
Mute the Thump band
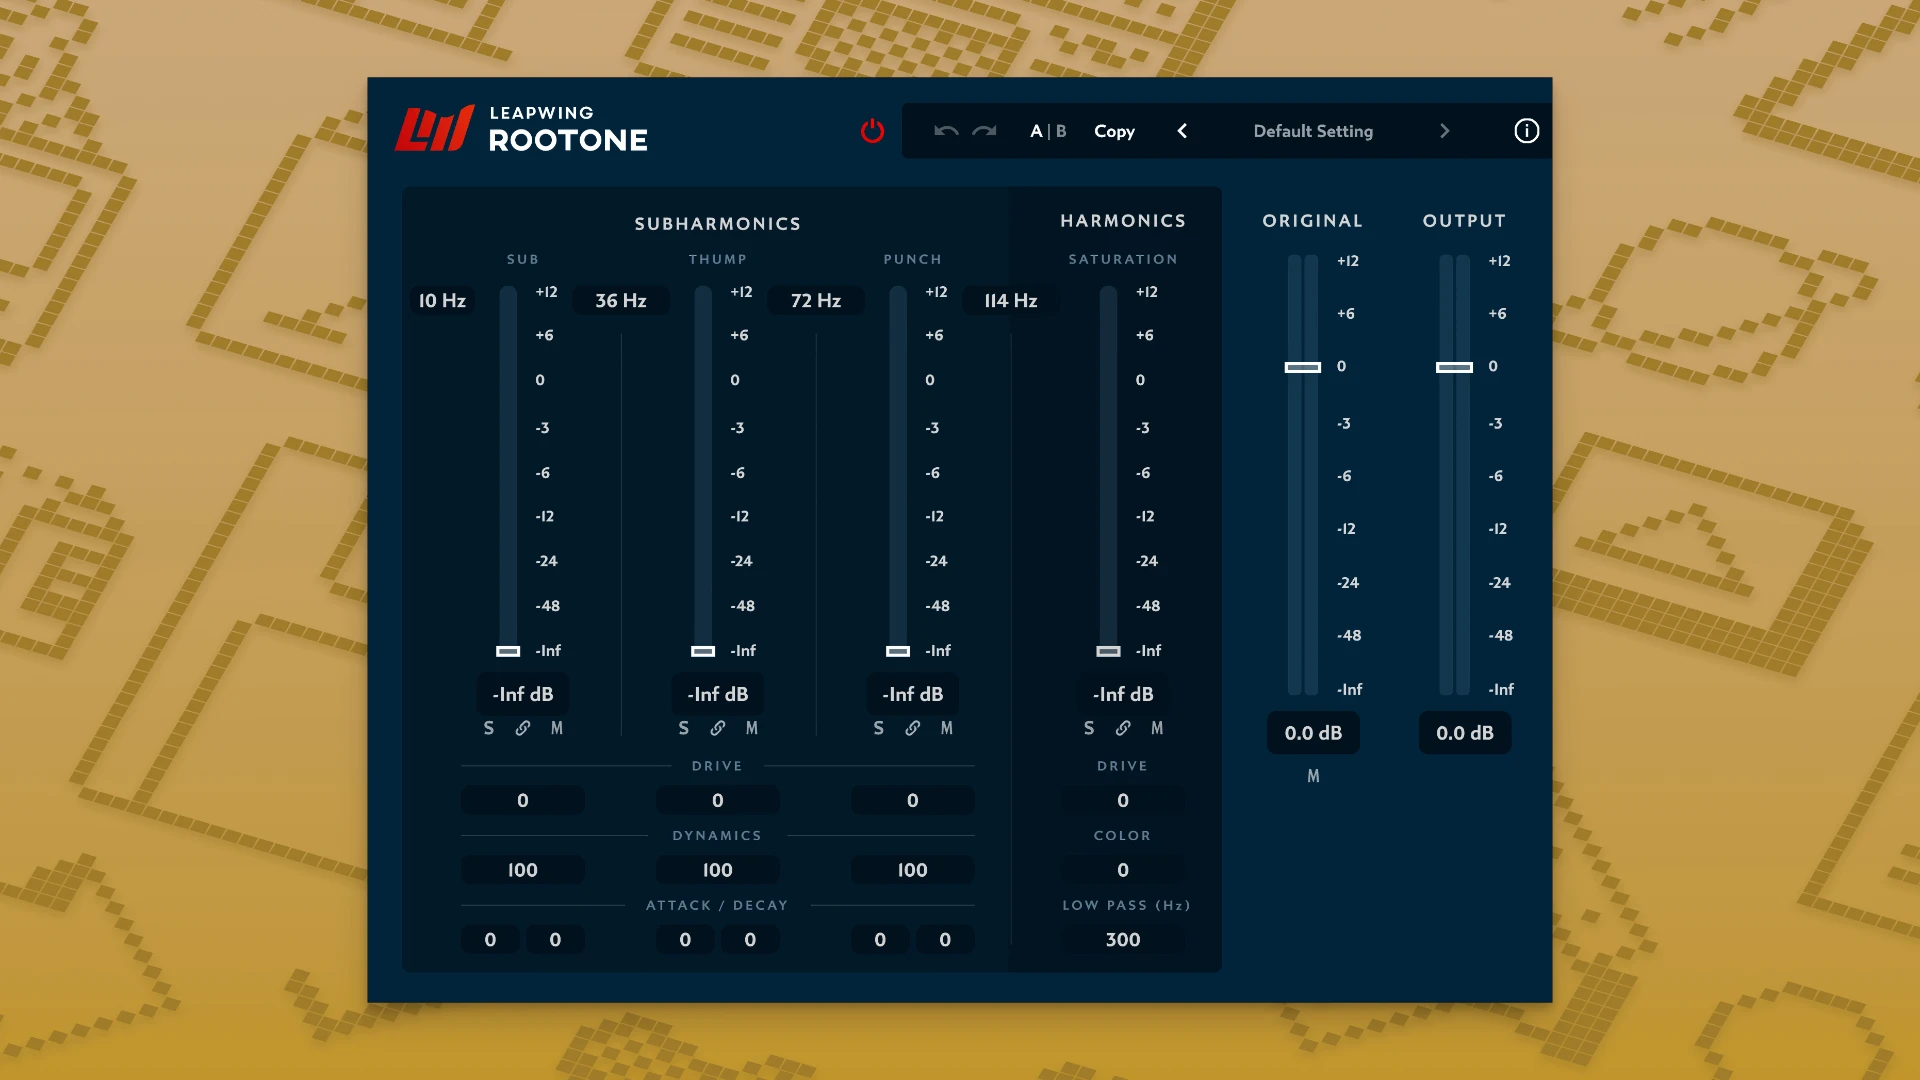(x=752, y=728)
